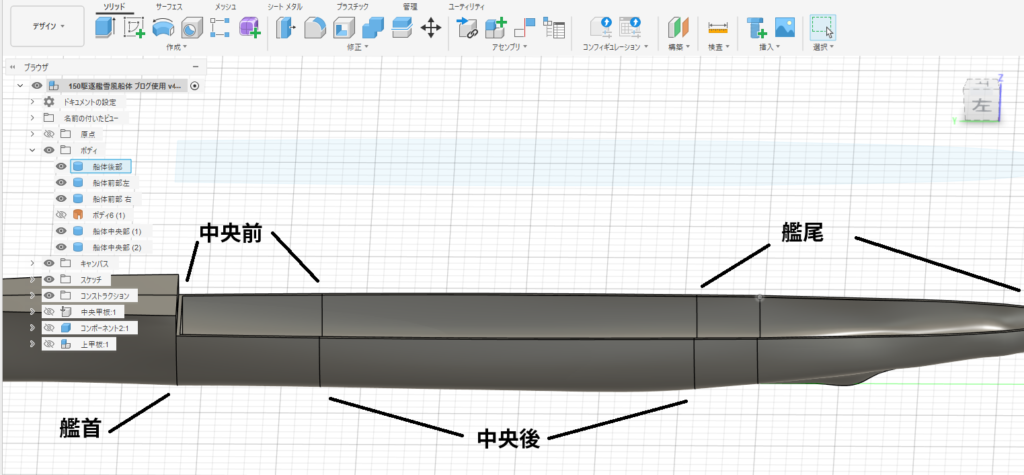The image size is (1024, 475).
Task: Select the Revolve tool icon
Action: click(x=163, y=27)
